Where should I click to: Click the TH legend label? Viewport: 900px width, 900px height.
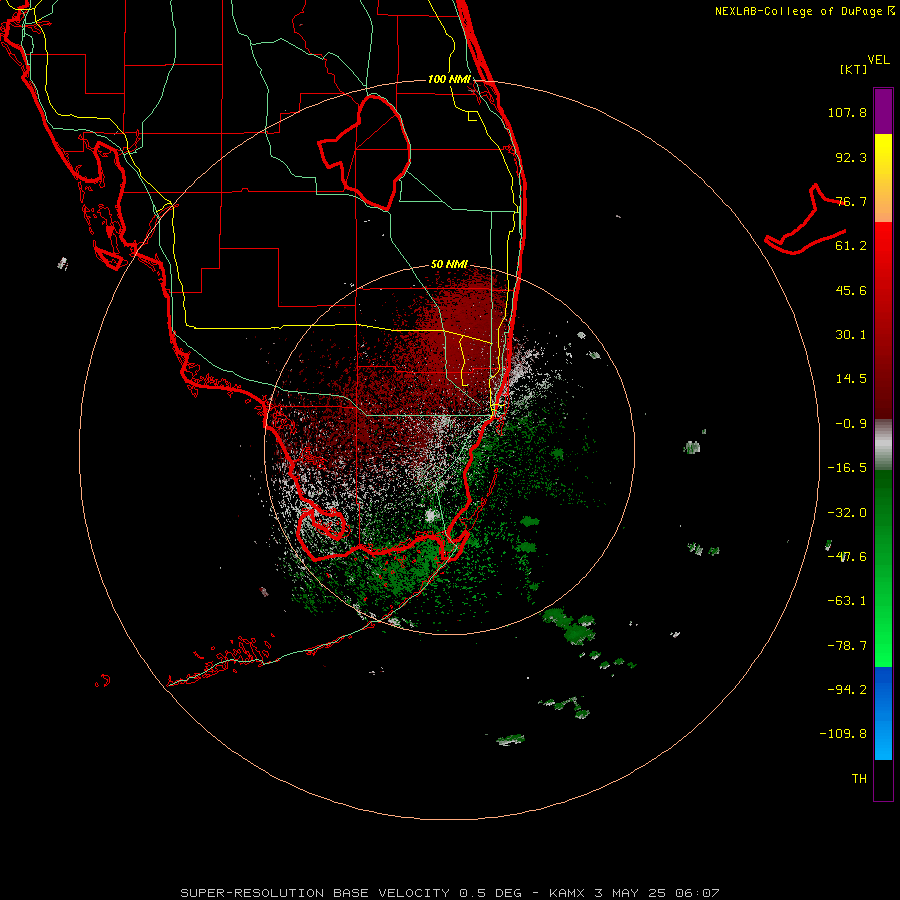pos(859,779)
